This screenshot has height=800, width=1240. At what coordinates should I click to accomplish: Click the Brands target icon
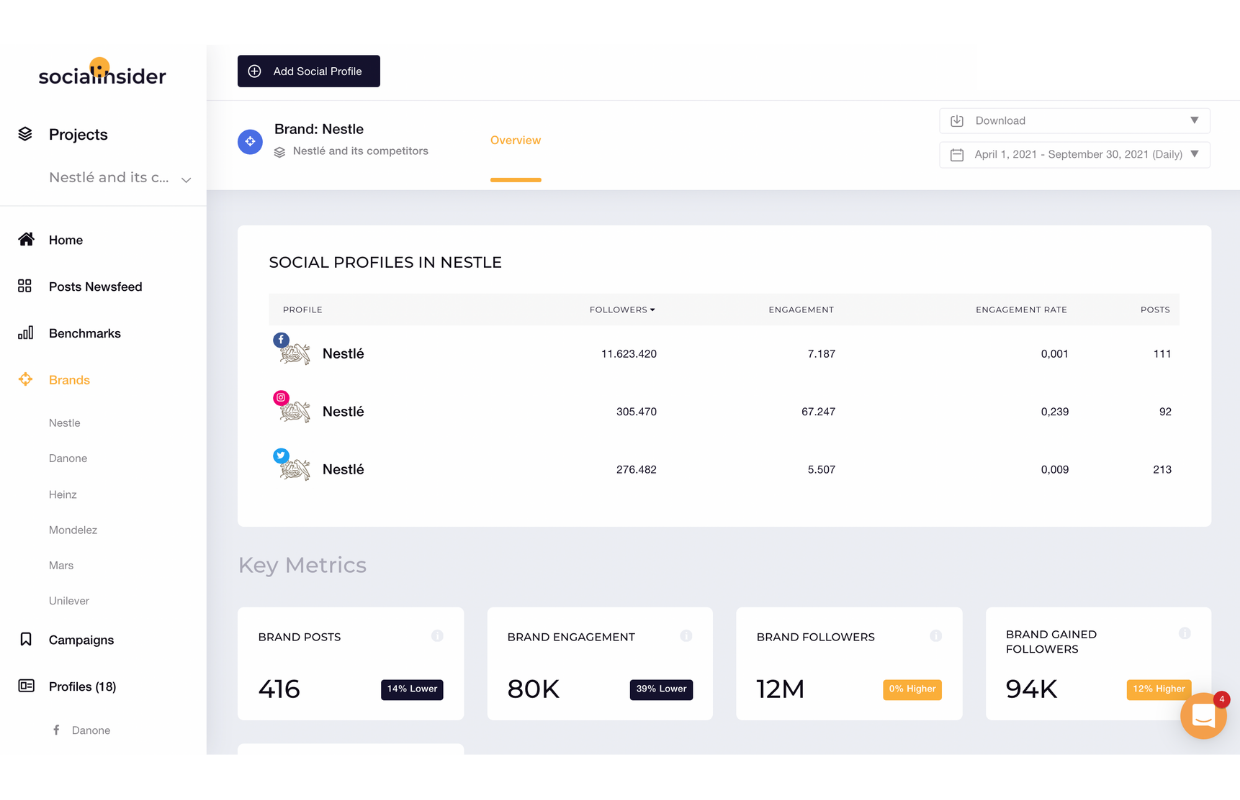26,380
